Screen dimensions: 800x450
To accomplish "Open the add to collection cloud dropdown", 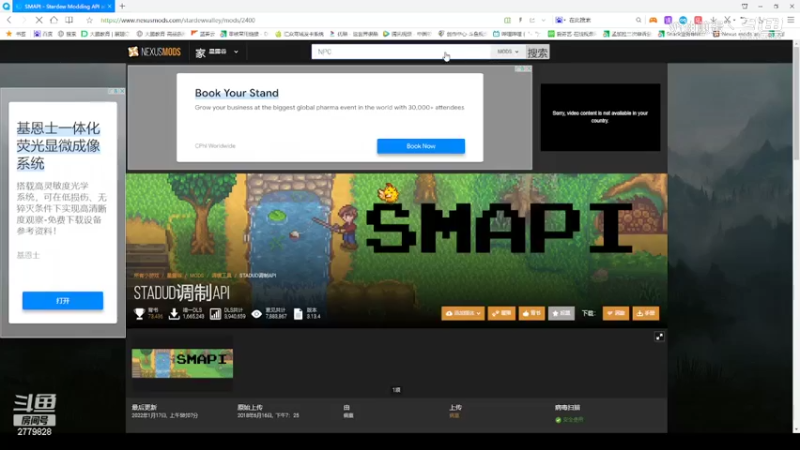I will point(463,313).
